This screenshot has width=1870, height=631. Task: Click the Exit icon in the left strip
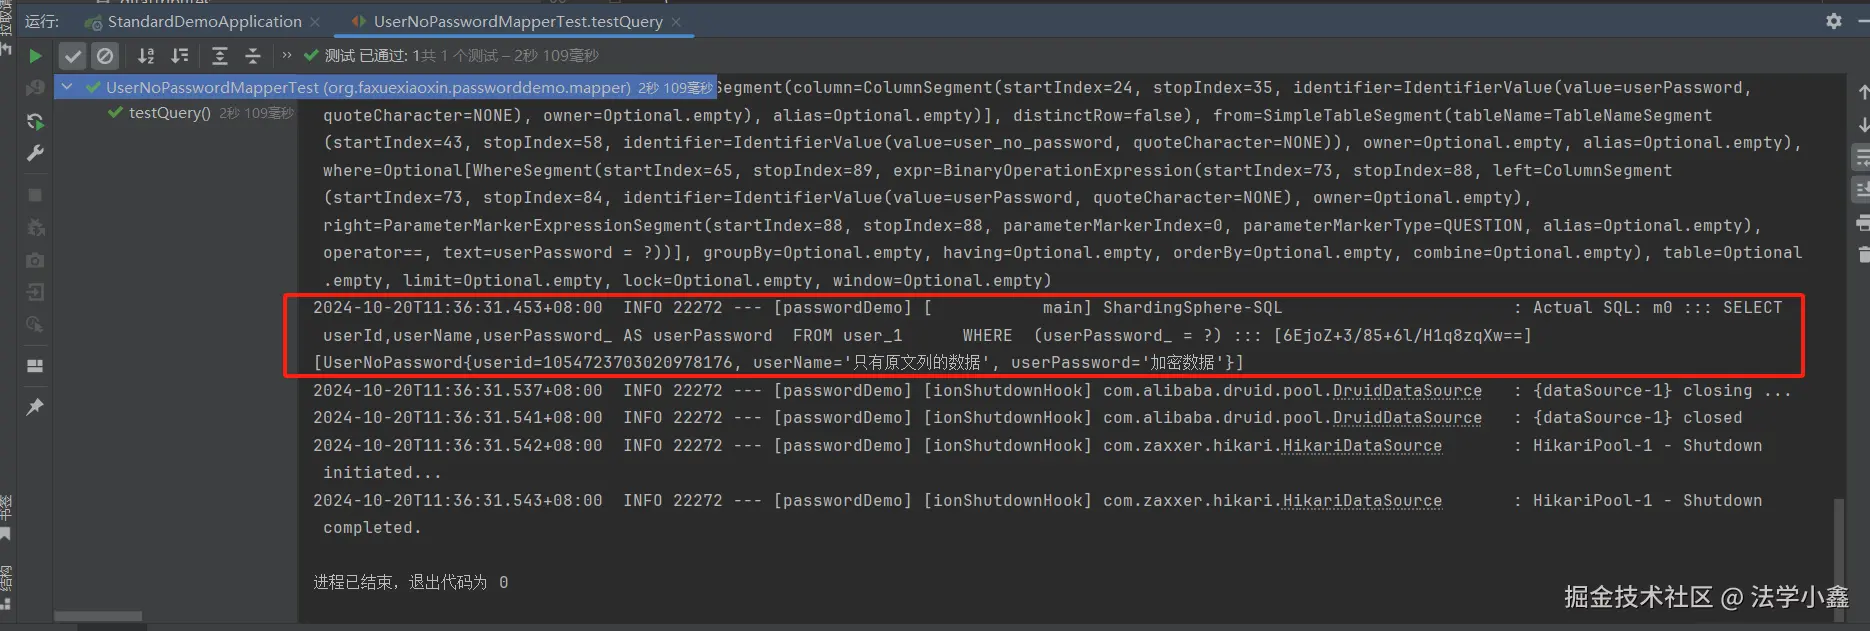point(35,292)
